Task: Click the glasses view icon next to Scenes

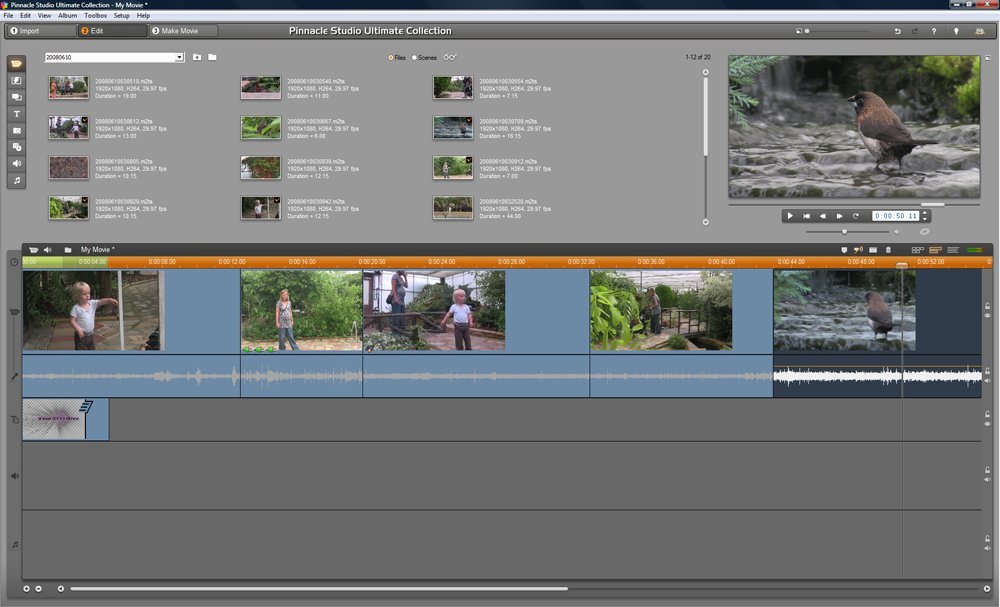Action: (x=450, y=57)
